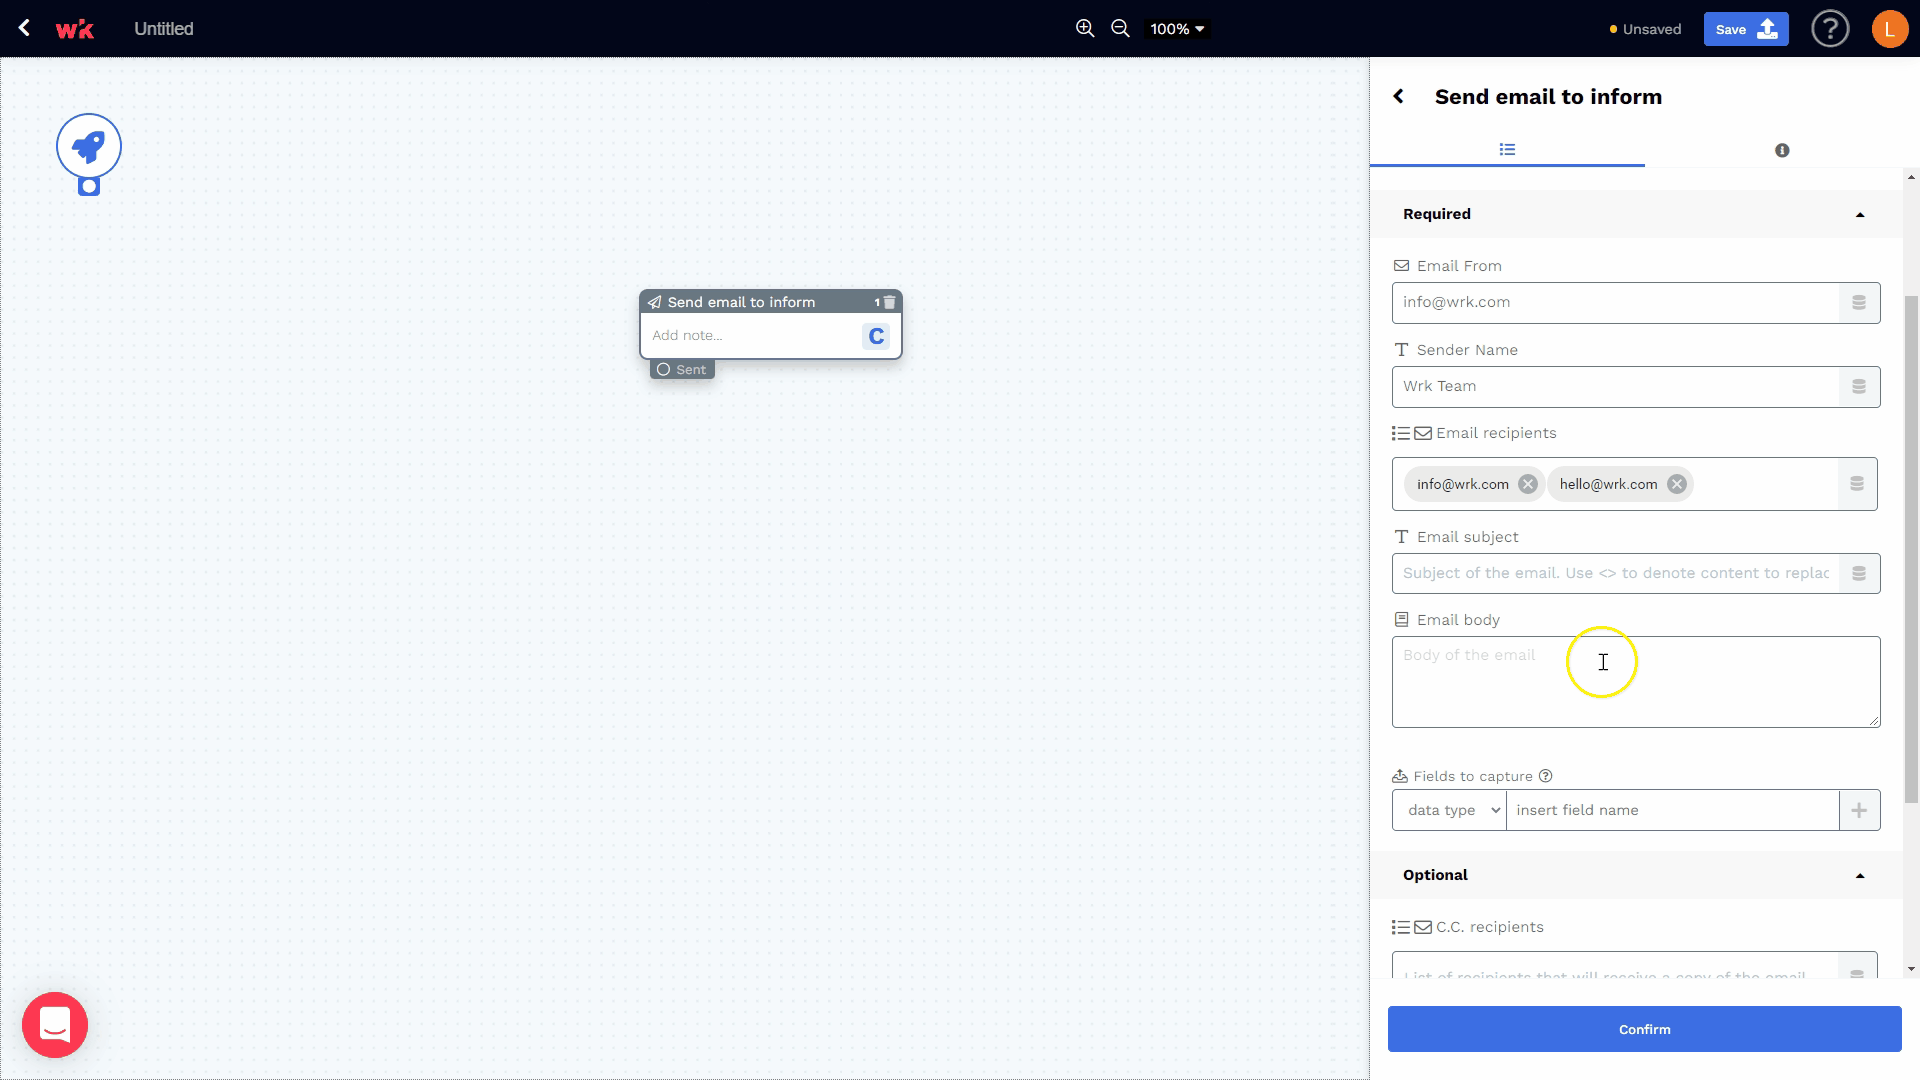Open Fields to capture help tooltip
Image resolution: width=1920 pixels, height=1080 pixels.
pos(1545,776)
